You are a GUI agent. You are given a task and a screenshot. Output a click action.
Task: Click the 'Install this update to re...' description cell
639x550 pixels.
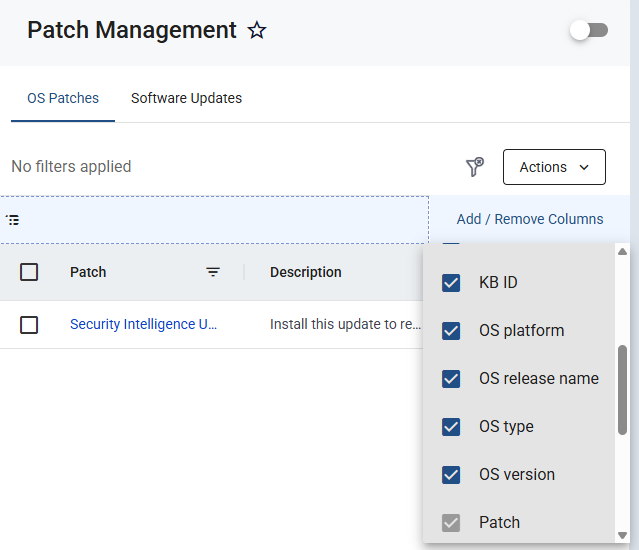point(345,324)
